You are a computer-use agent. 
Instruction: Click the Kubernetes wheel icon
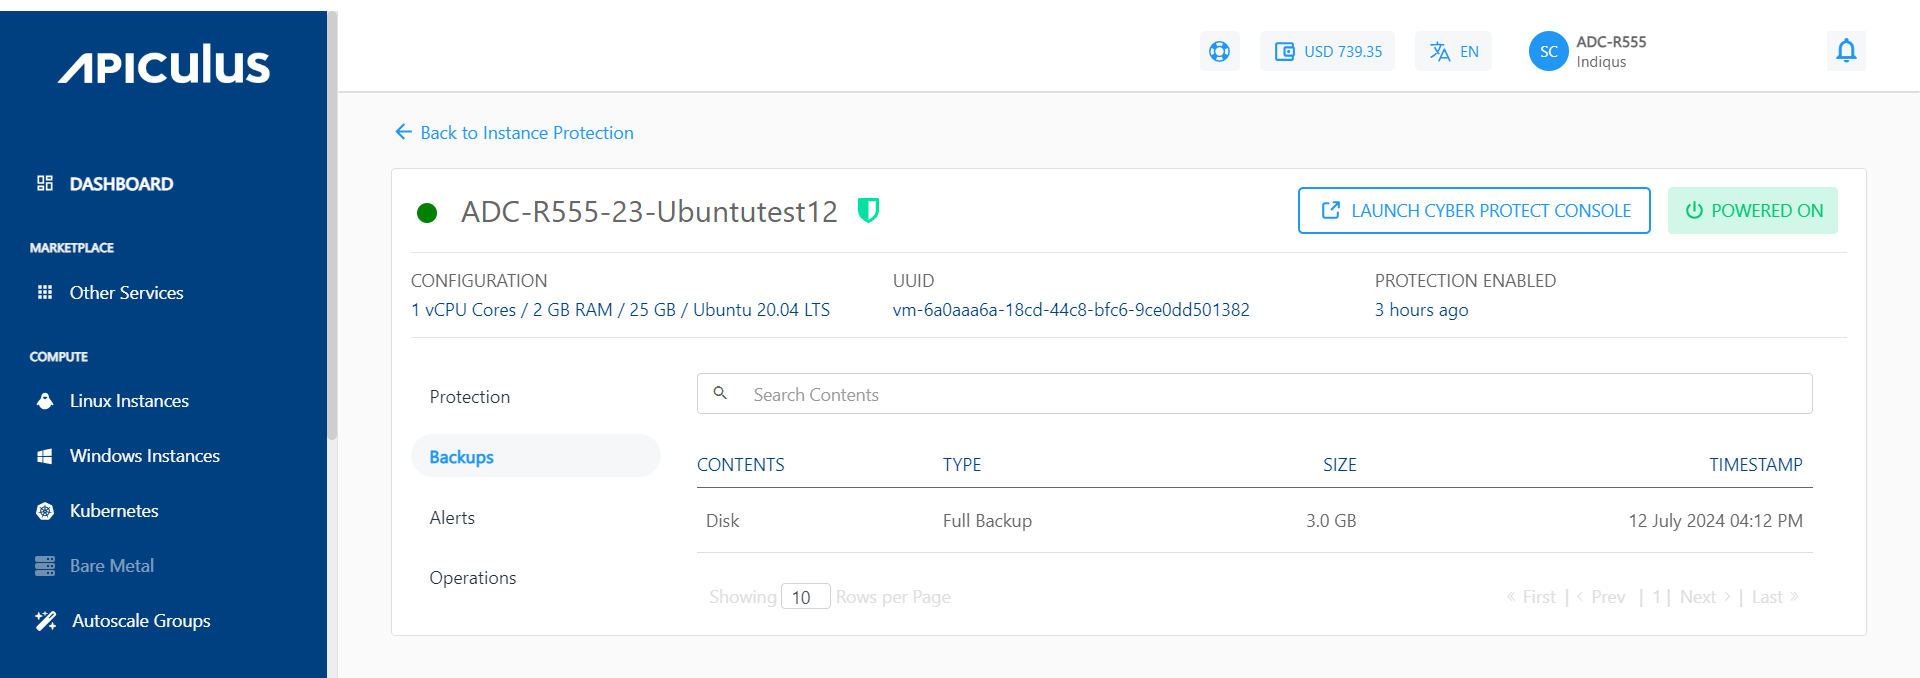45,511
